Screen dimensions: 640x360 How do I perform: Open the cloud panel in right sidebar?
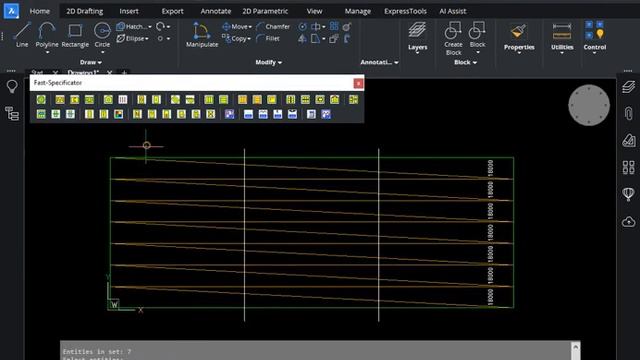coord(629,222)
